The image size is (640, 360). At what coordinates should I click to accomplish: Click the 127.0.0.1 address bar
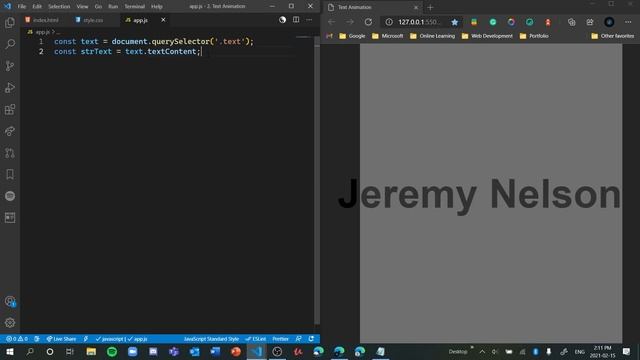pos(418,22)
